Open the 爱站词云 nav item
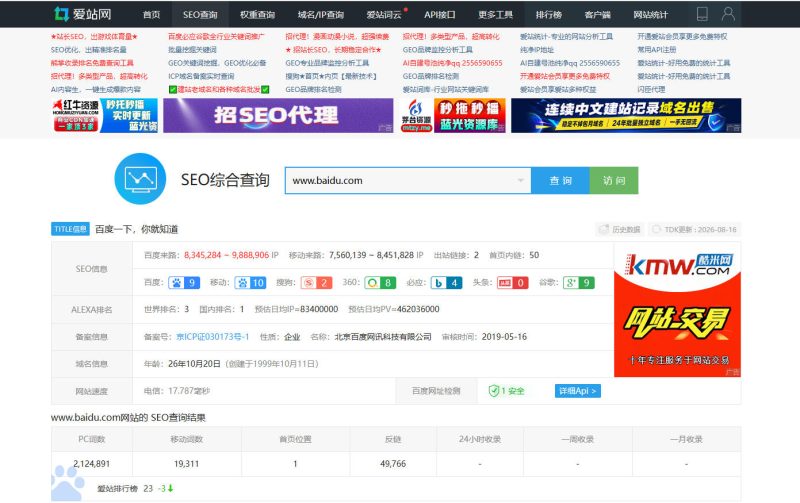The height and width of the screenshot is (503, 800). (x=384, y=14)
